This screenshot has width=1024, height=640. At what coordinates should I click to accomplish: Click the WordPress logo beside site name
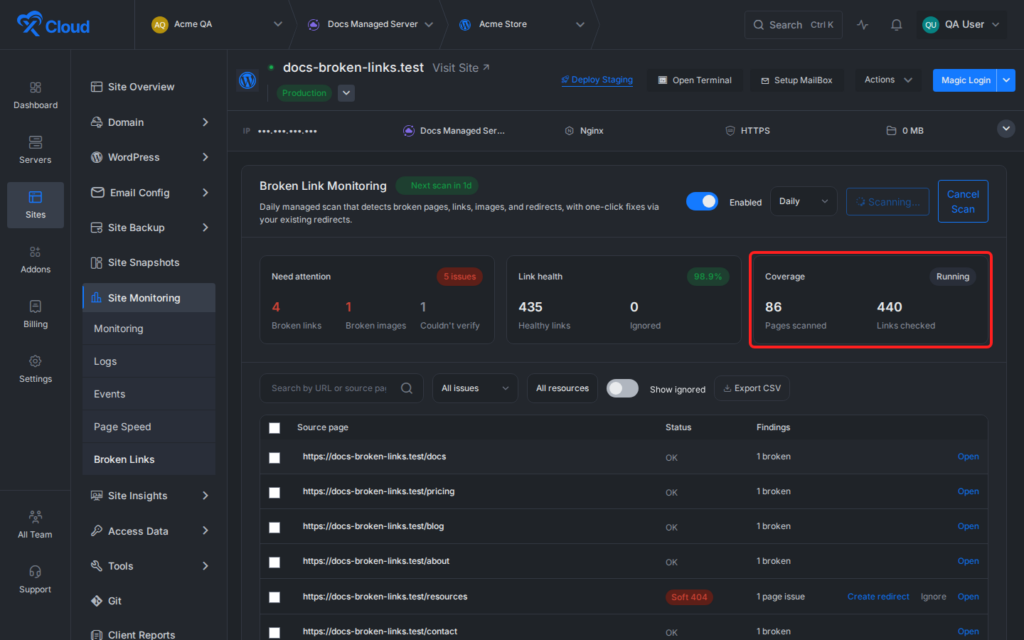tap(248, 80)
